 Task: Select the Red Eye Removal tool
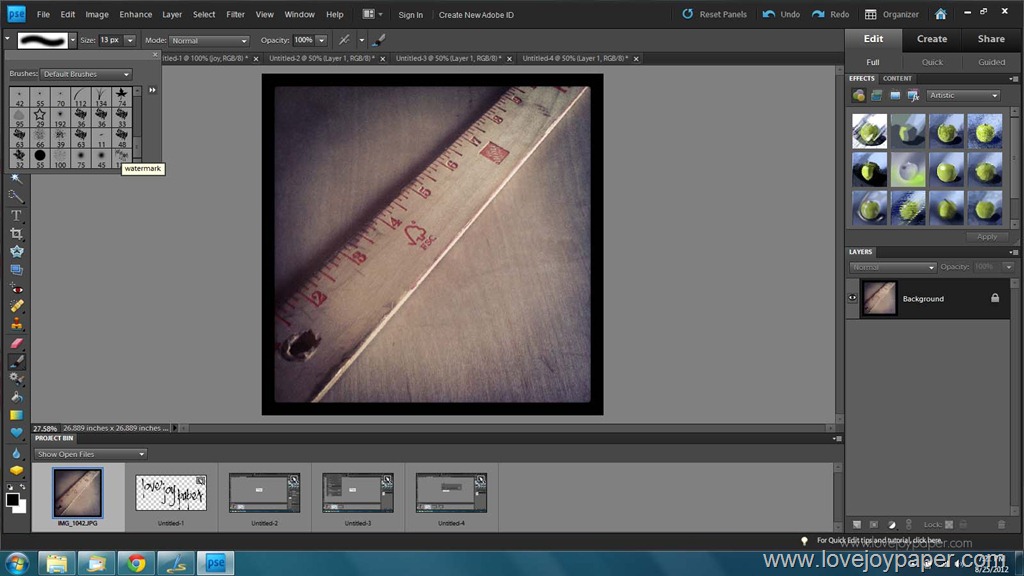pyautogui.click(x=16, y=288)
